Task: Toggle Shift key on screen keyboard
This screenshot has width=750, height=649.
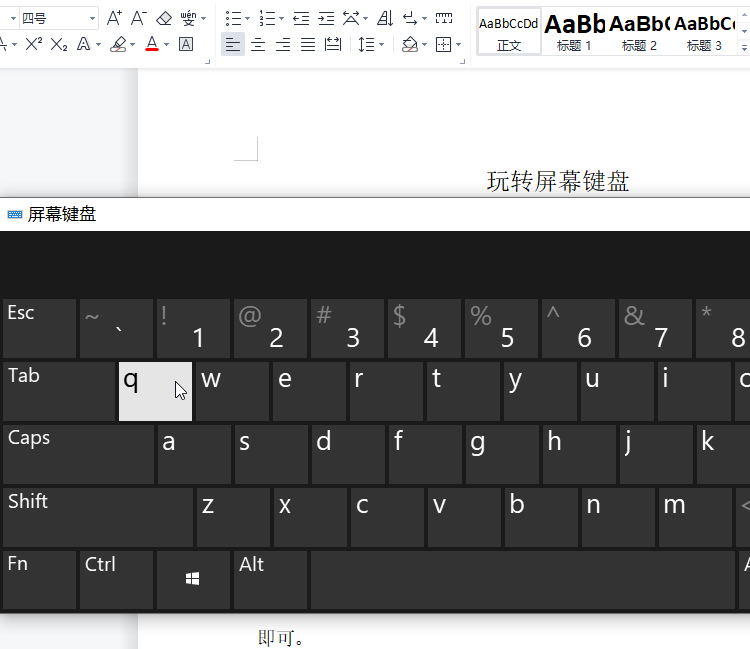Action: [x=98, y=517]
